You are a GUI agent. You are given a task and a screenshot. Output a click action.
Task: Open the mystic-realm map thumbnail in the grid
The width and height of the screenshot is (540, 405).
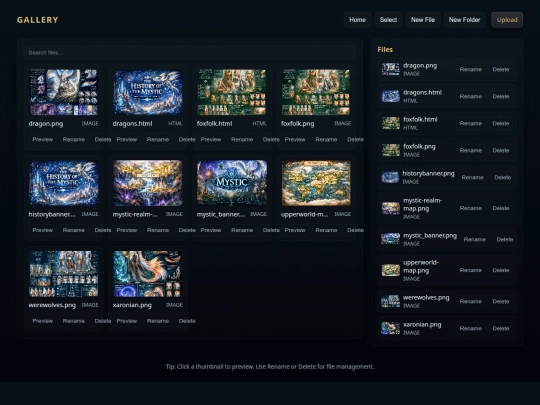click(x=148, y=183)
